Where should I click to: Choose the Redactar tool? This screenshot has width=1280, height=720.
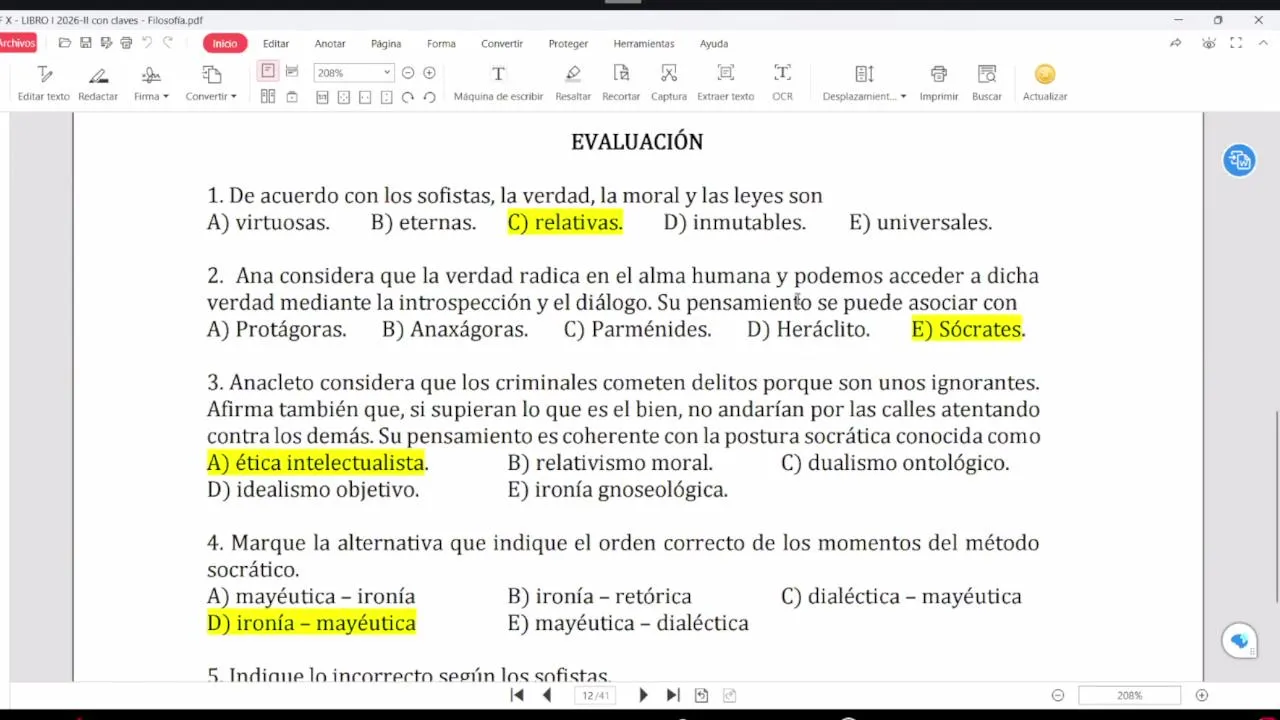coord(98,83)
